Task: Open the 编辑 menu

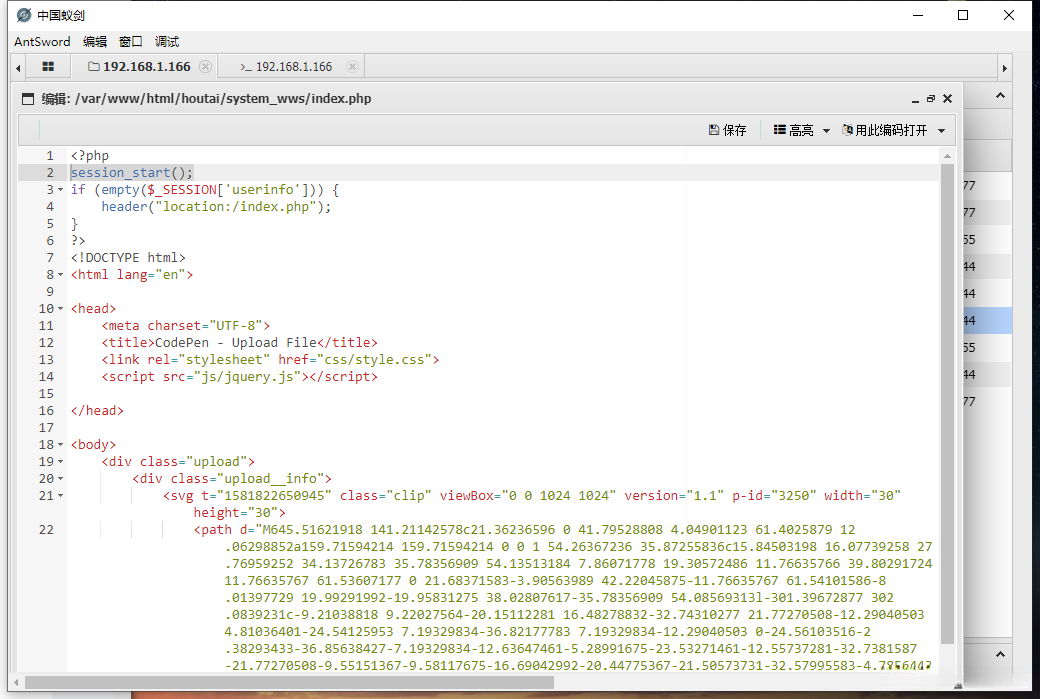Action: pyautogui.click(x=94, y=42)
